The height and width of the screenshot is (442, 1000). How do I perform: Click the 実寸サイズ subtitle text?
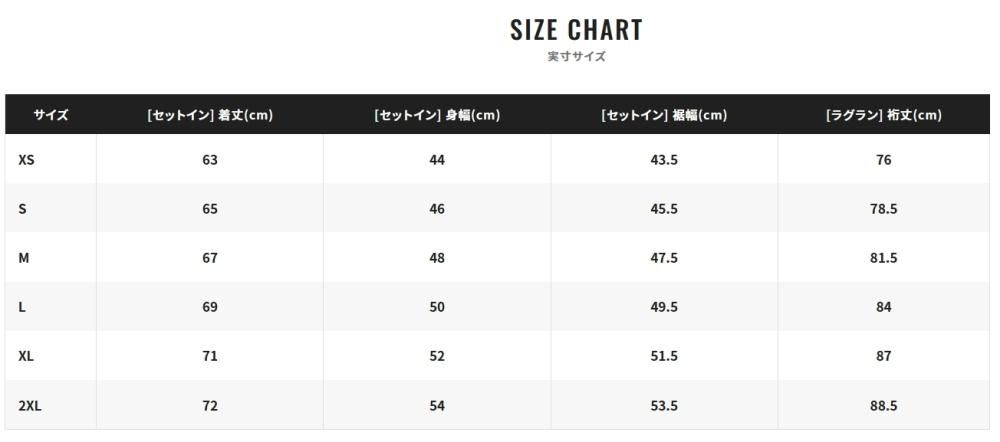coord(576,57)
